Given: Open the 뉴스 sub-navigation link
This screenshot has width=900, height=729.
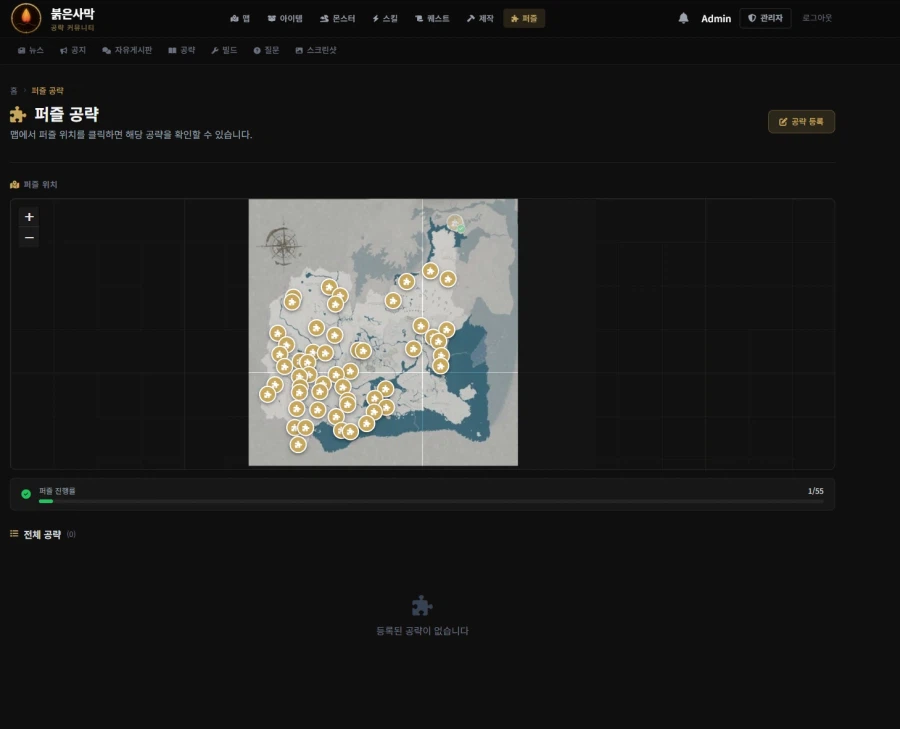Looking at the screenshot, I should (x=31, y=50).
